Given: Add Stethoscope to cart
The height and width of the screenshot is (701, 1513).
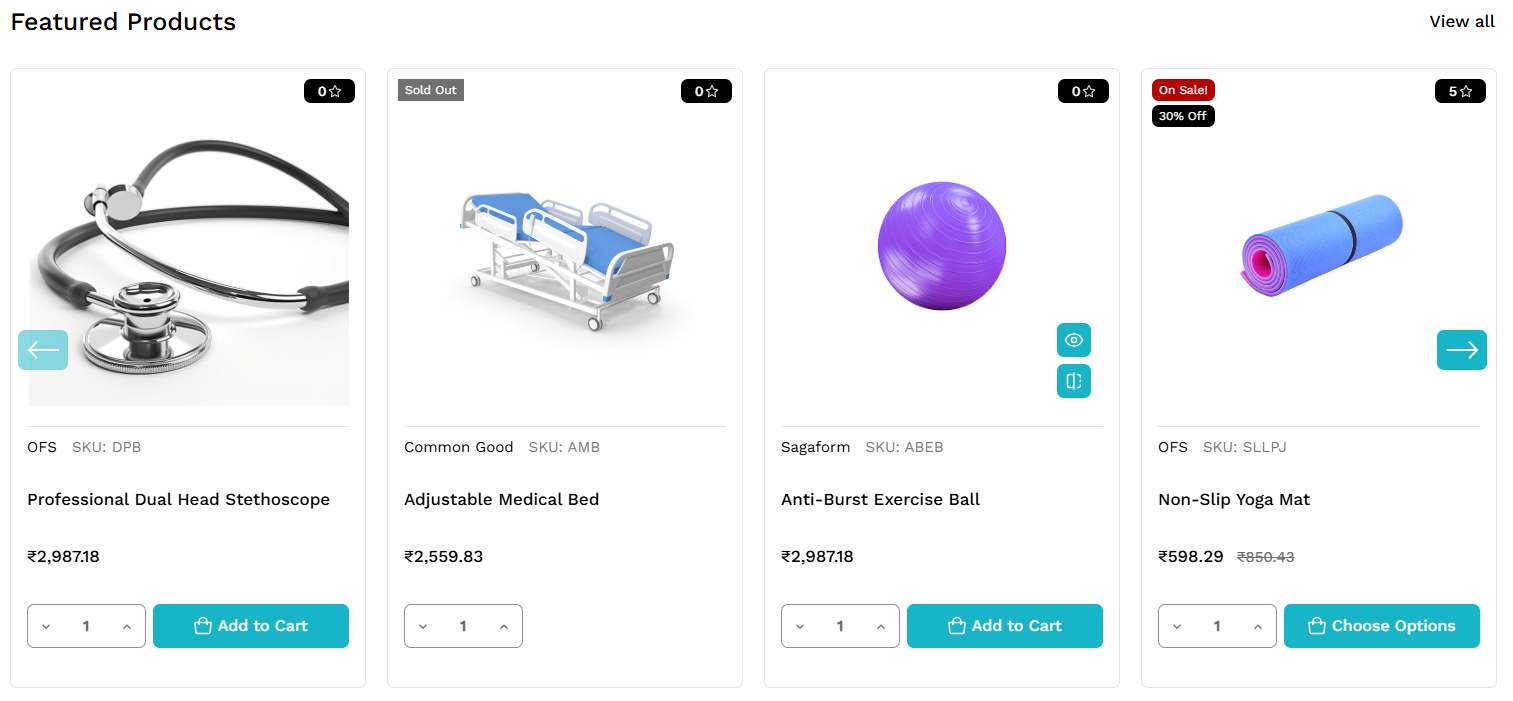Looking at the screenshot, I should coord(250,626).
